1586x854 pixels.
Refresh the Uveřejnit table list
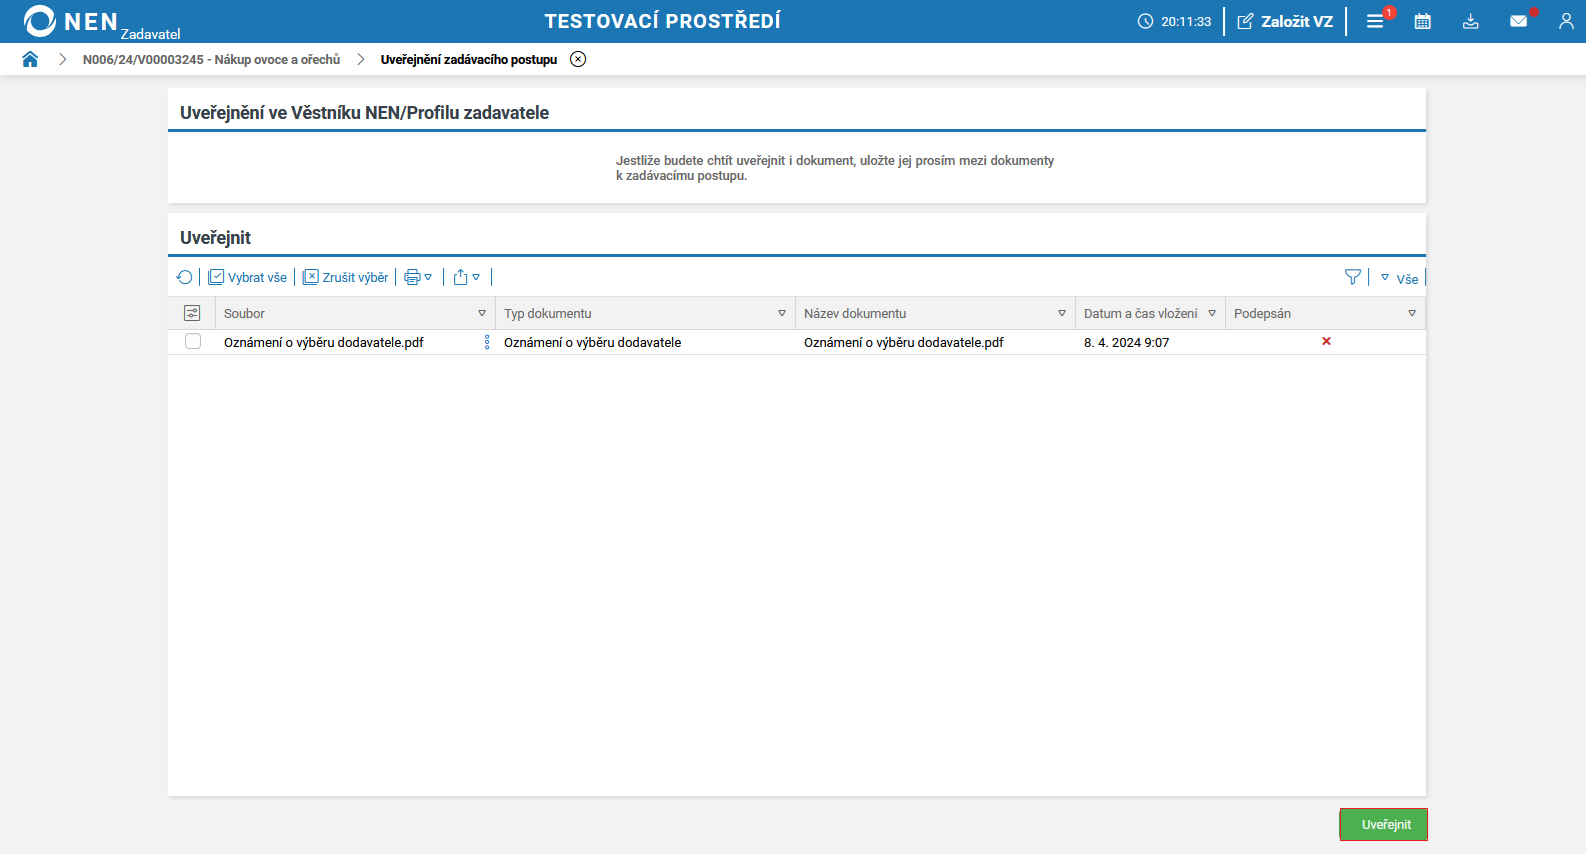click(x=185, y=277)
